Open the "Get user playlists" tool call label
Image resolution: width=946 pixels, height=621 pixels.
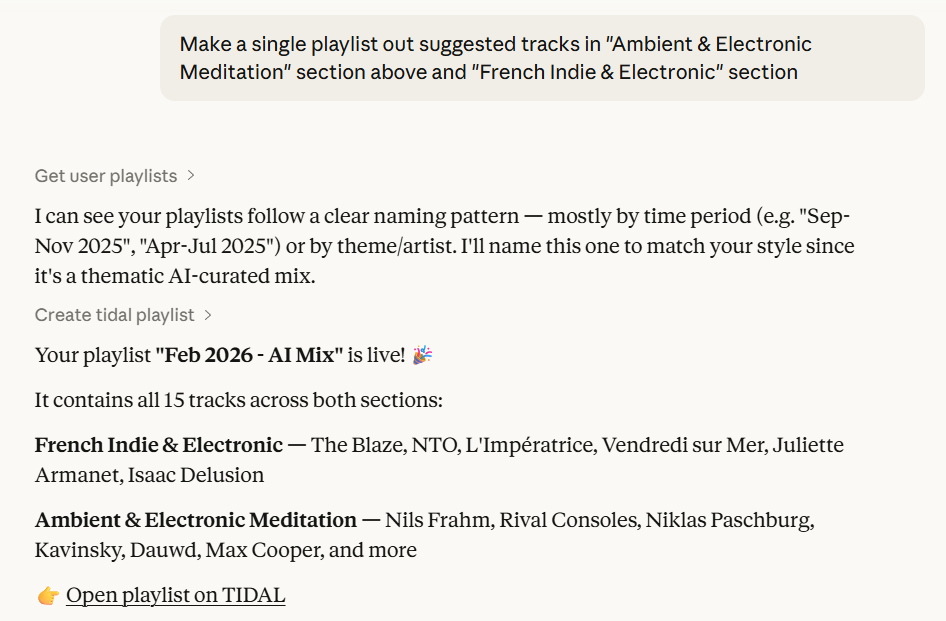click(106, 176)
